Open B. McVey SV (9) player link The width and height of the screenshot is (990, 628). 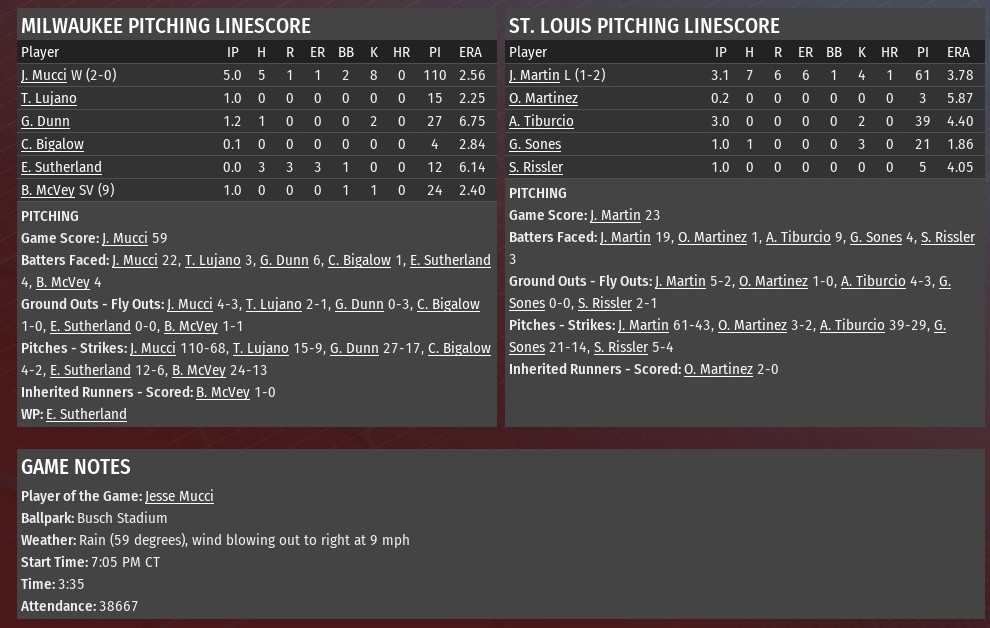[48, 190]
